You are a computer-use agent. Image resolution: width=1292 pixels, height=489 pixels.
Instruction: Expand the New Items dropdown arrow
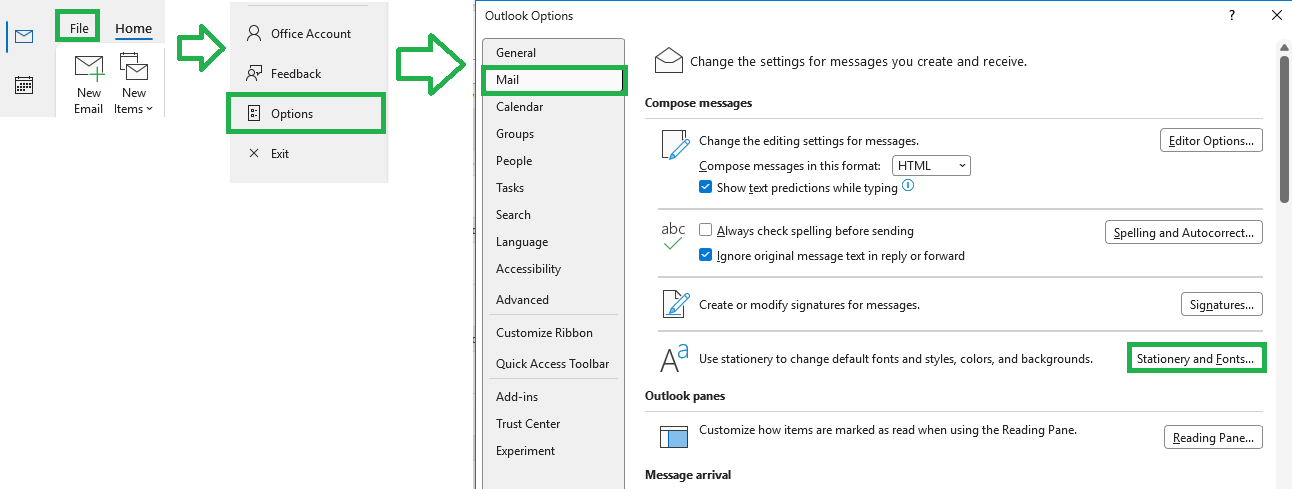click(x=149, y=109)
